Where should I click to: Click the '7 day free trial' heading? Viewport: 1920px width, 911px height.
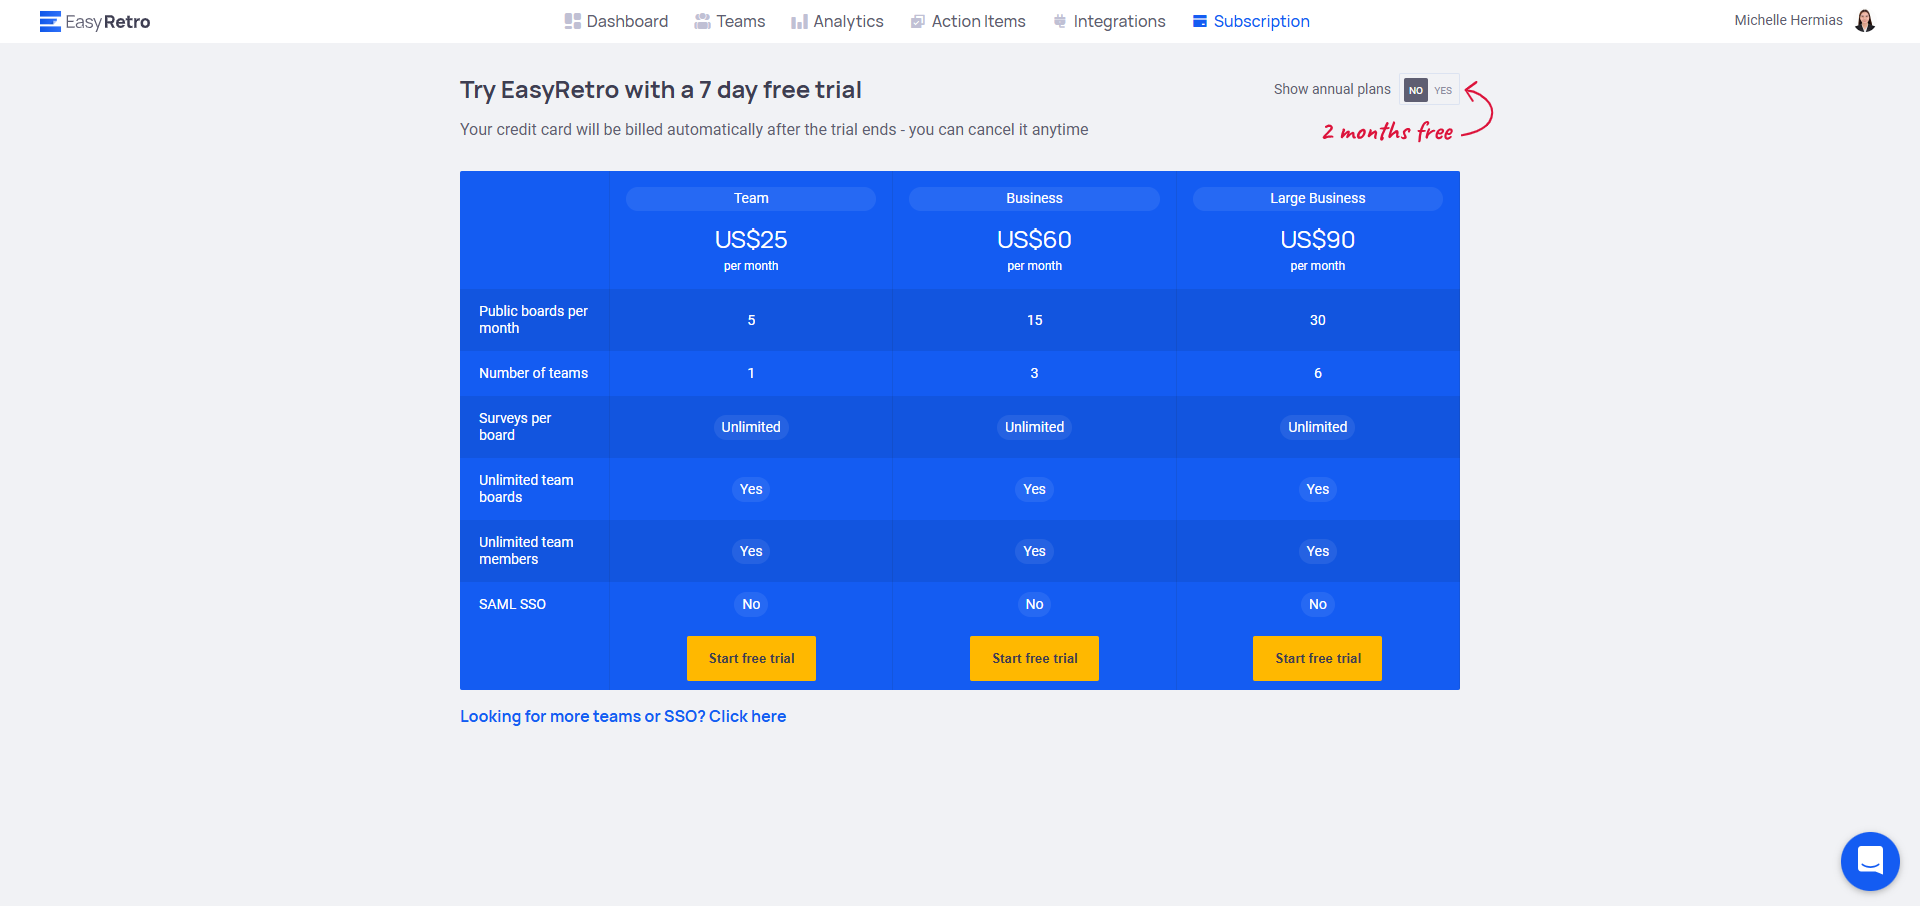tap(661, 90)
